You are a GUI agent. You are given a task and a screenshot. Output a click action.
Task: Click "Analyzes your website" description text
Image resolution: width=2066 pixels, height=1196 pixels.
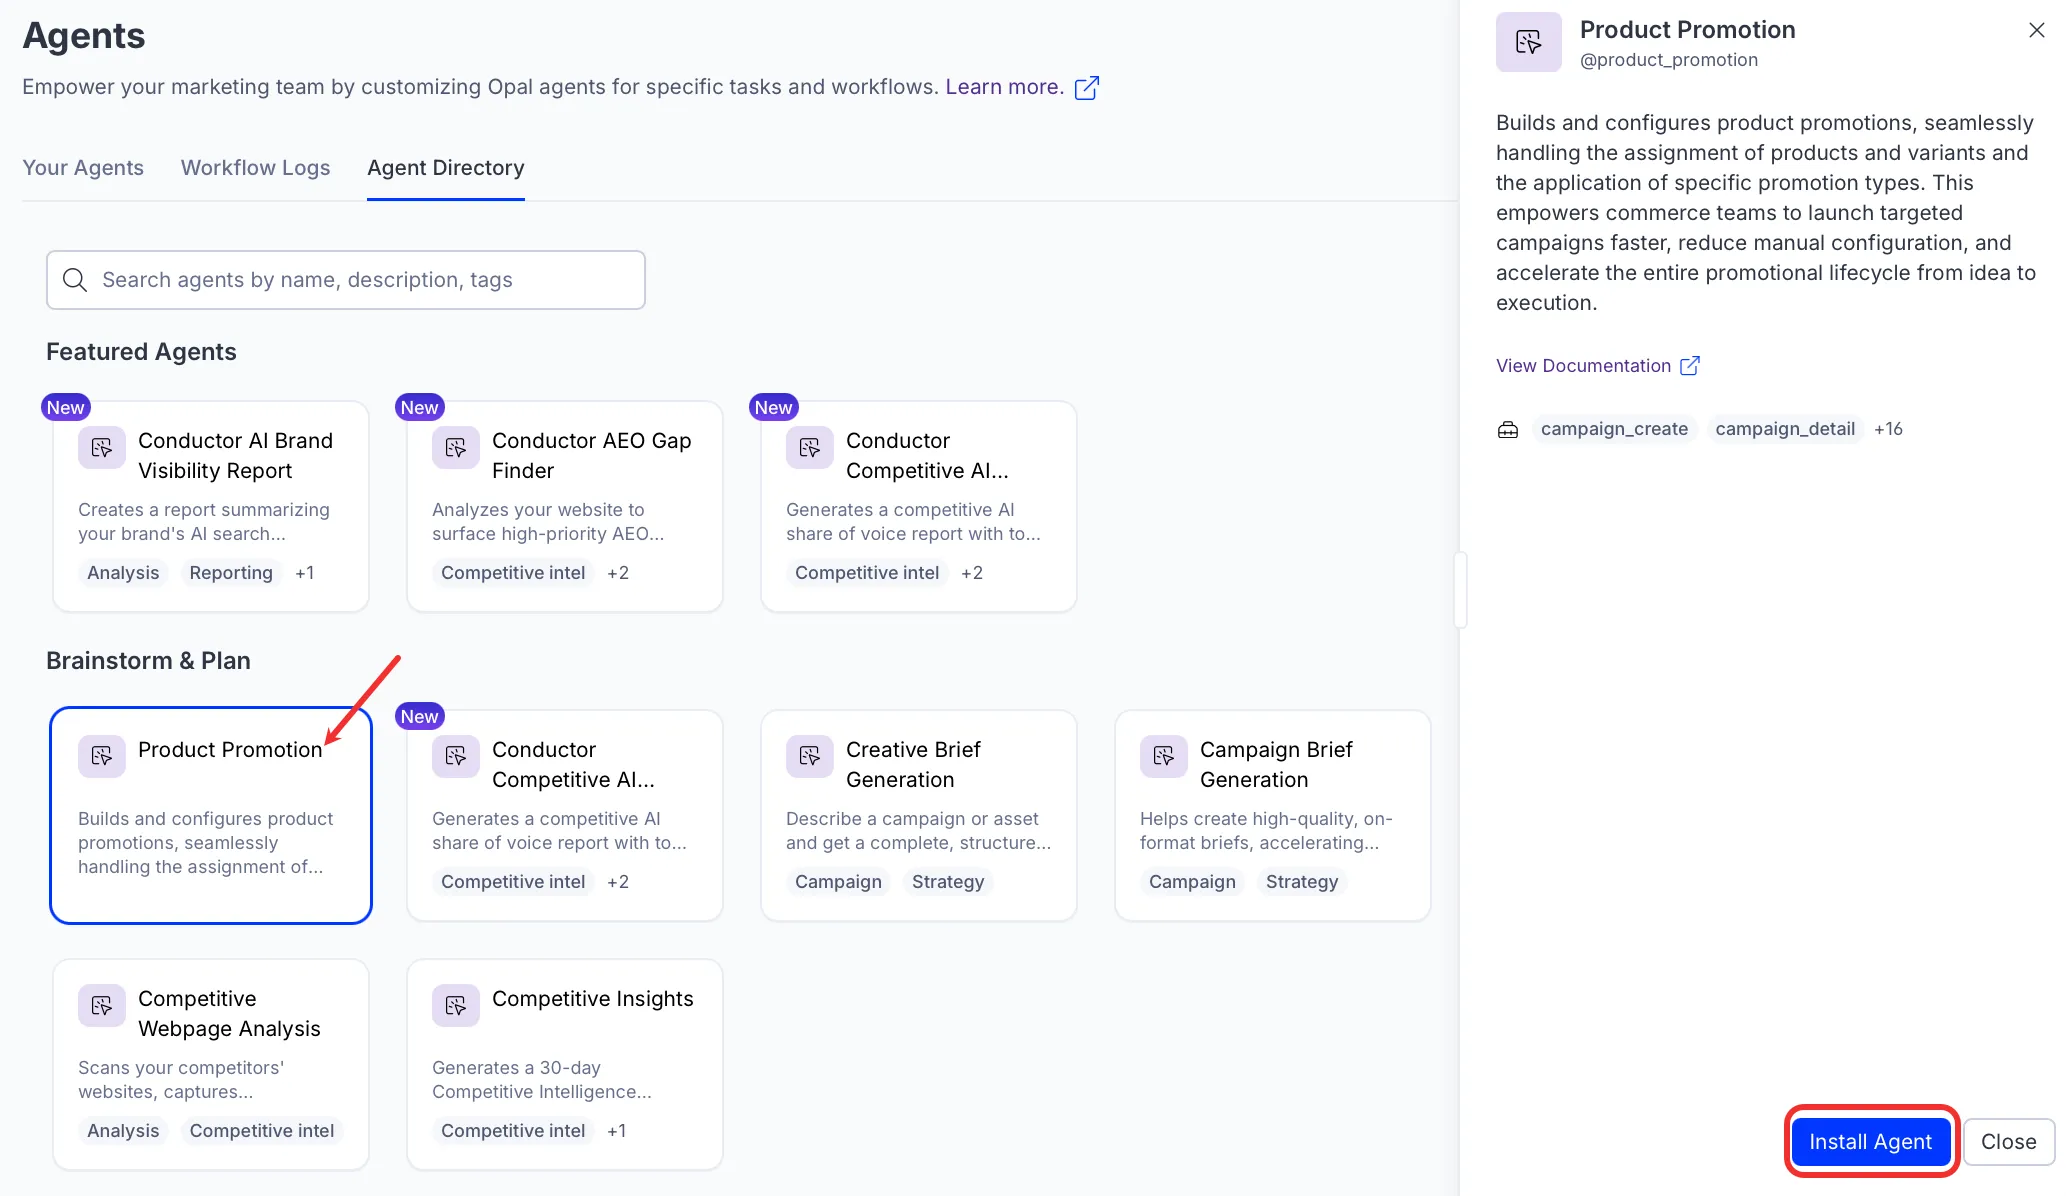pyautogui.click(x=548, y=522)
